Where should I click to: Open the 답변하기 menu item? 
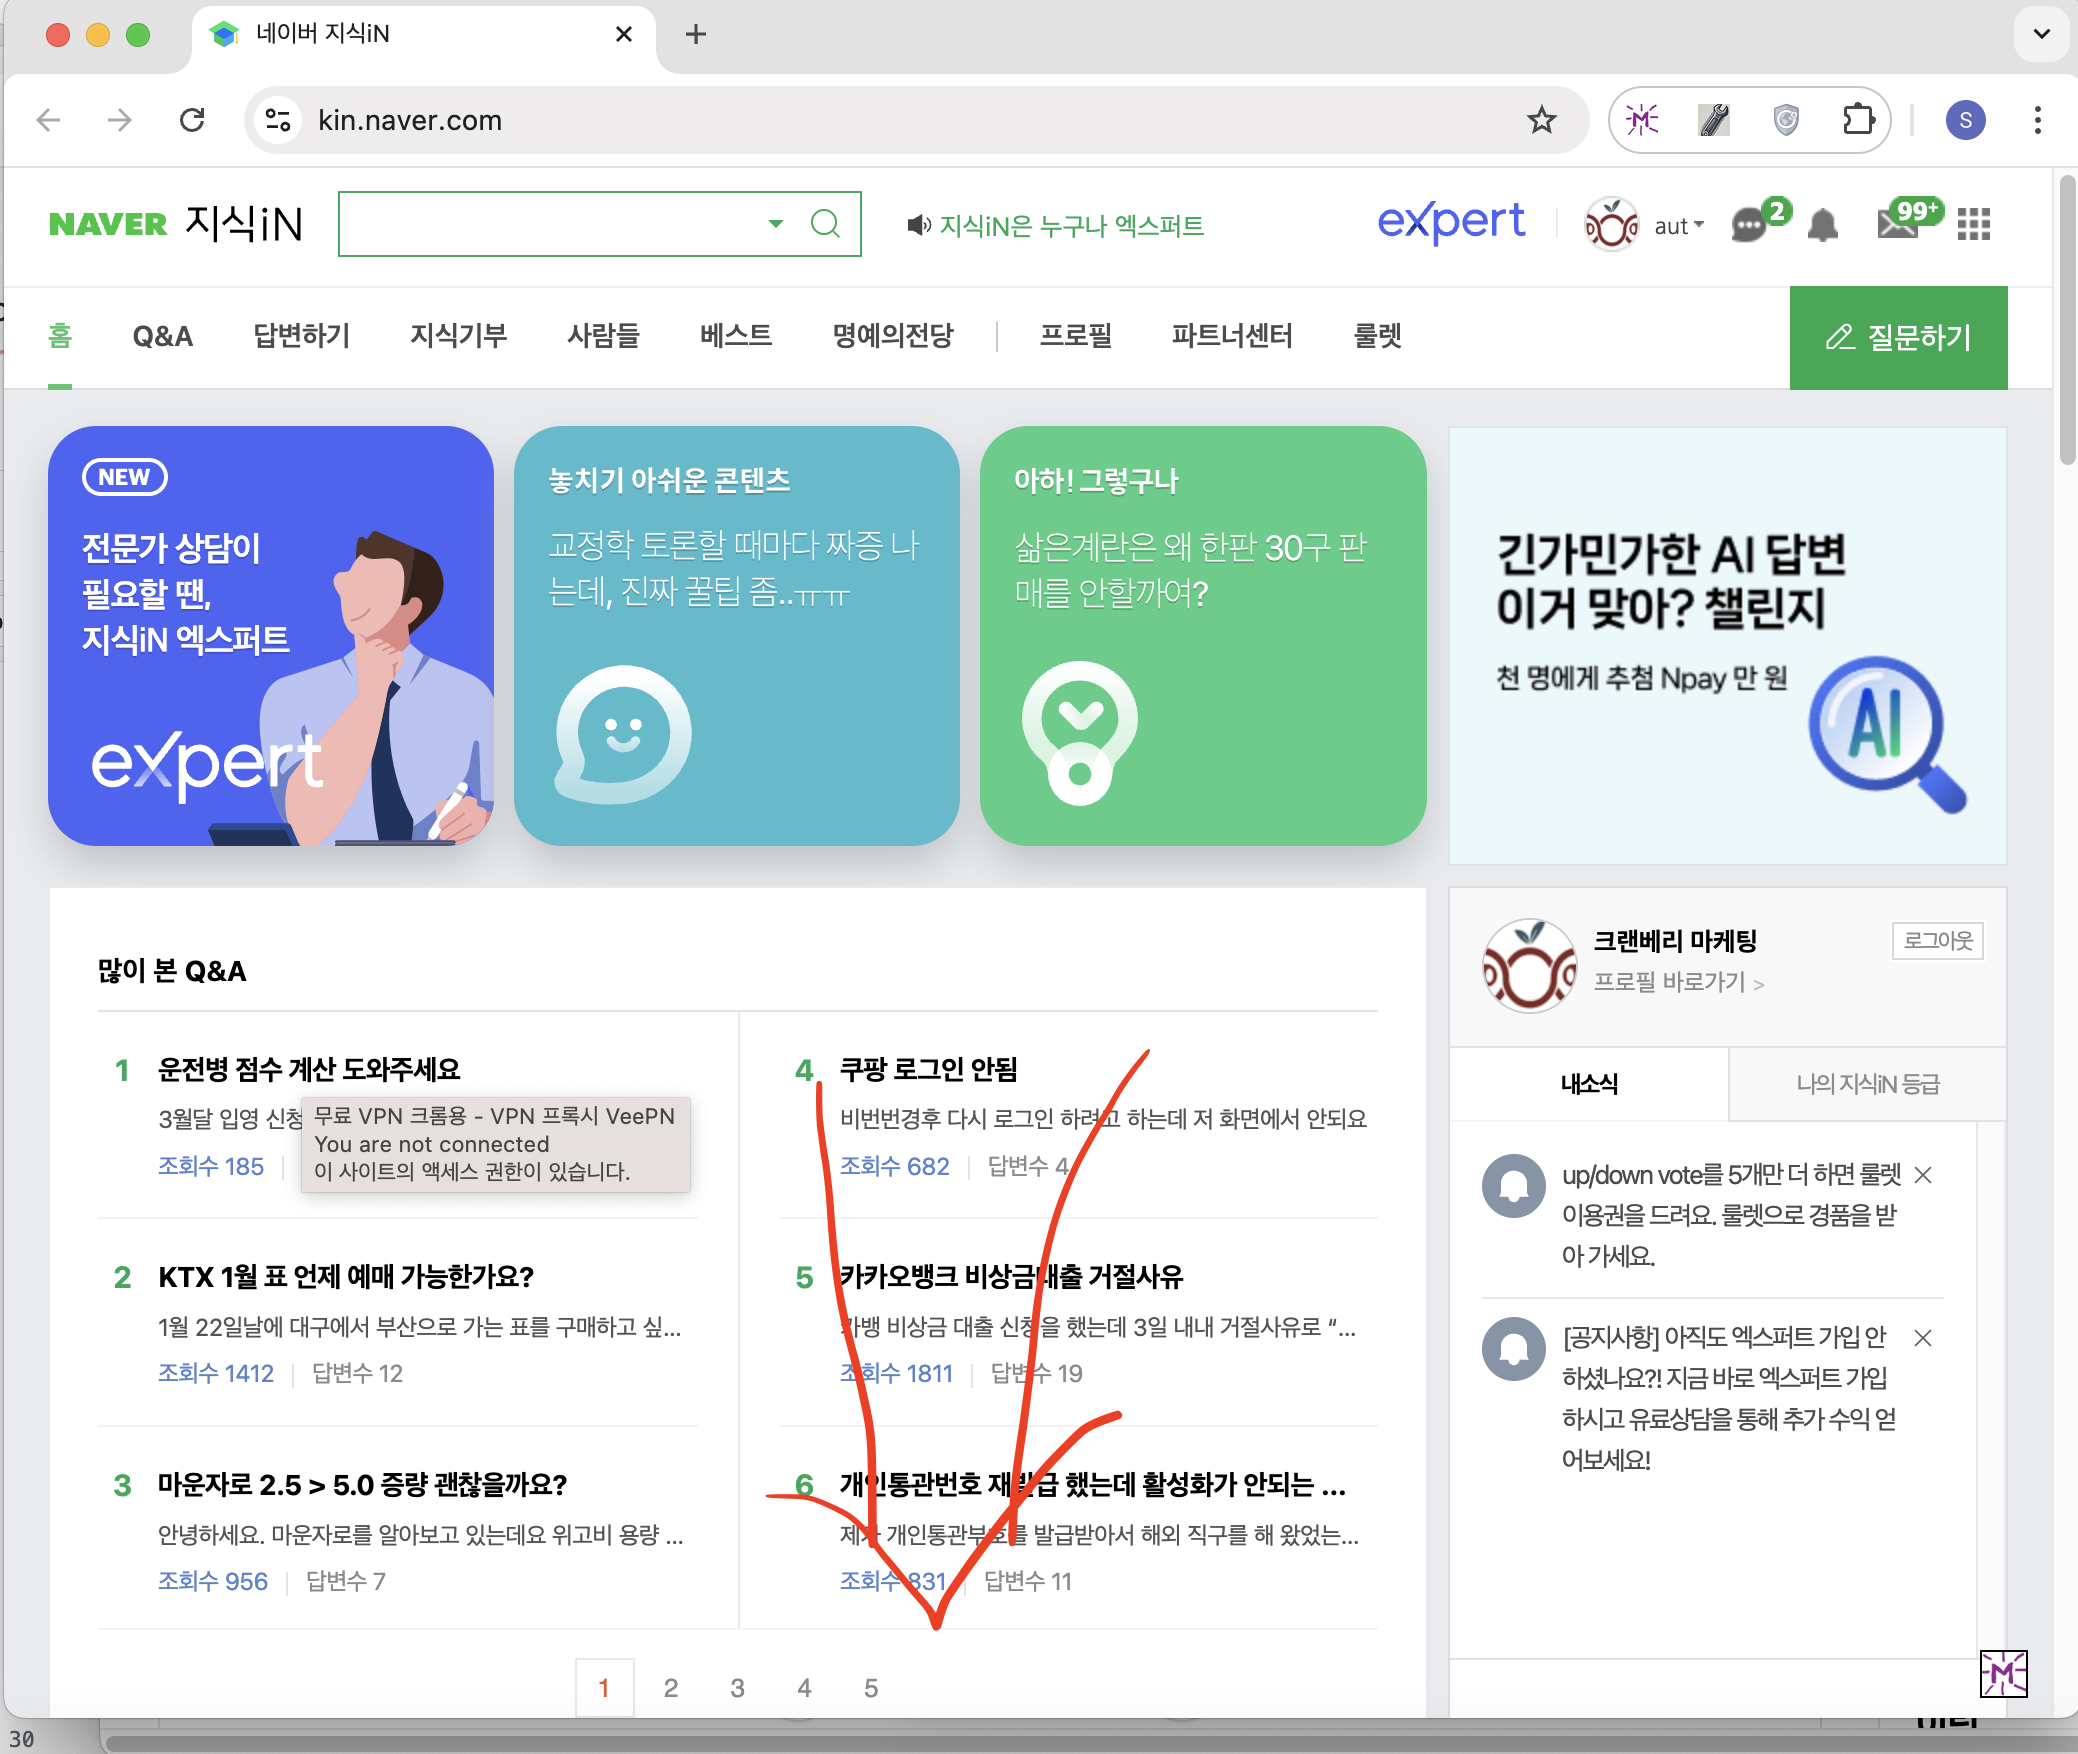[301, 336]
